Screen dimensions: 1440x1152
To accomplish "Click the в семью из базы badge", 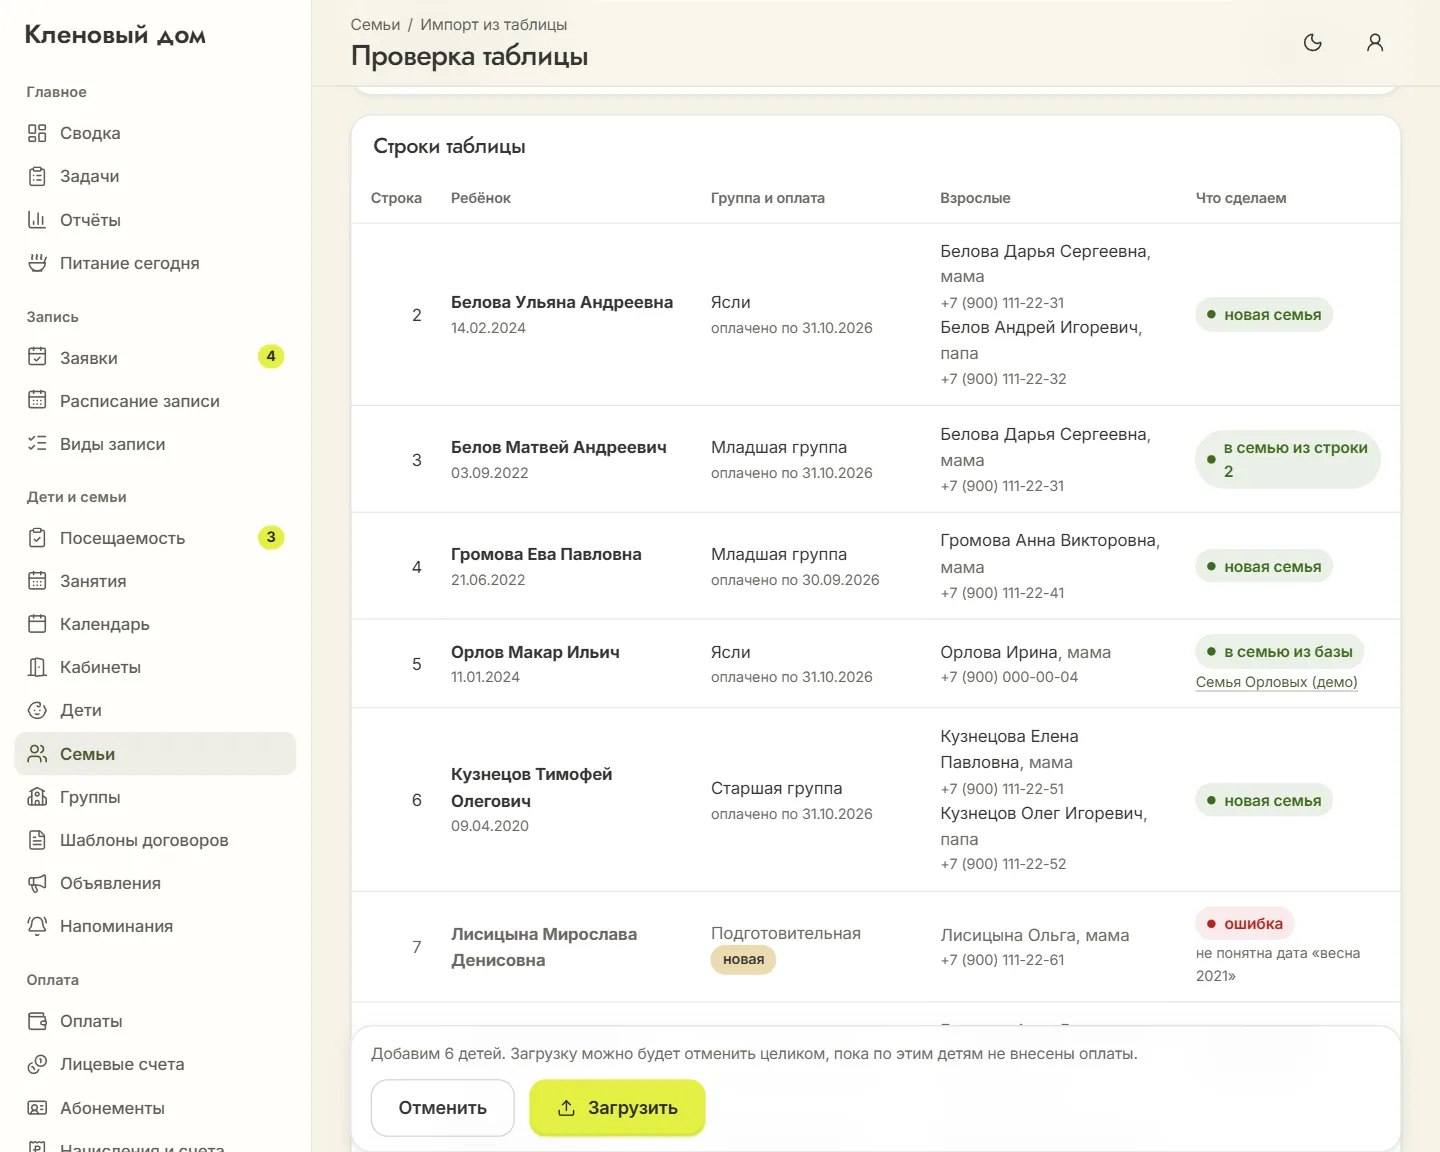I will point(1280,652).
